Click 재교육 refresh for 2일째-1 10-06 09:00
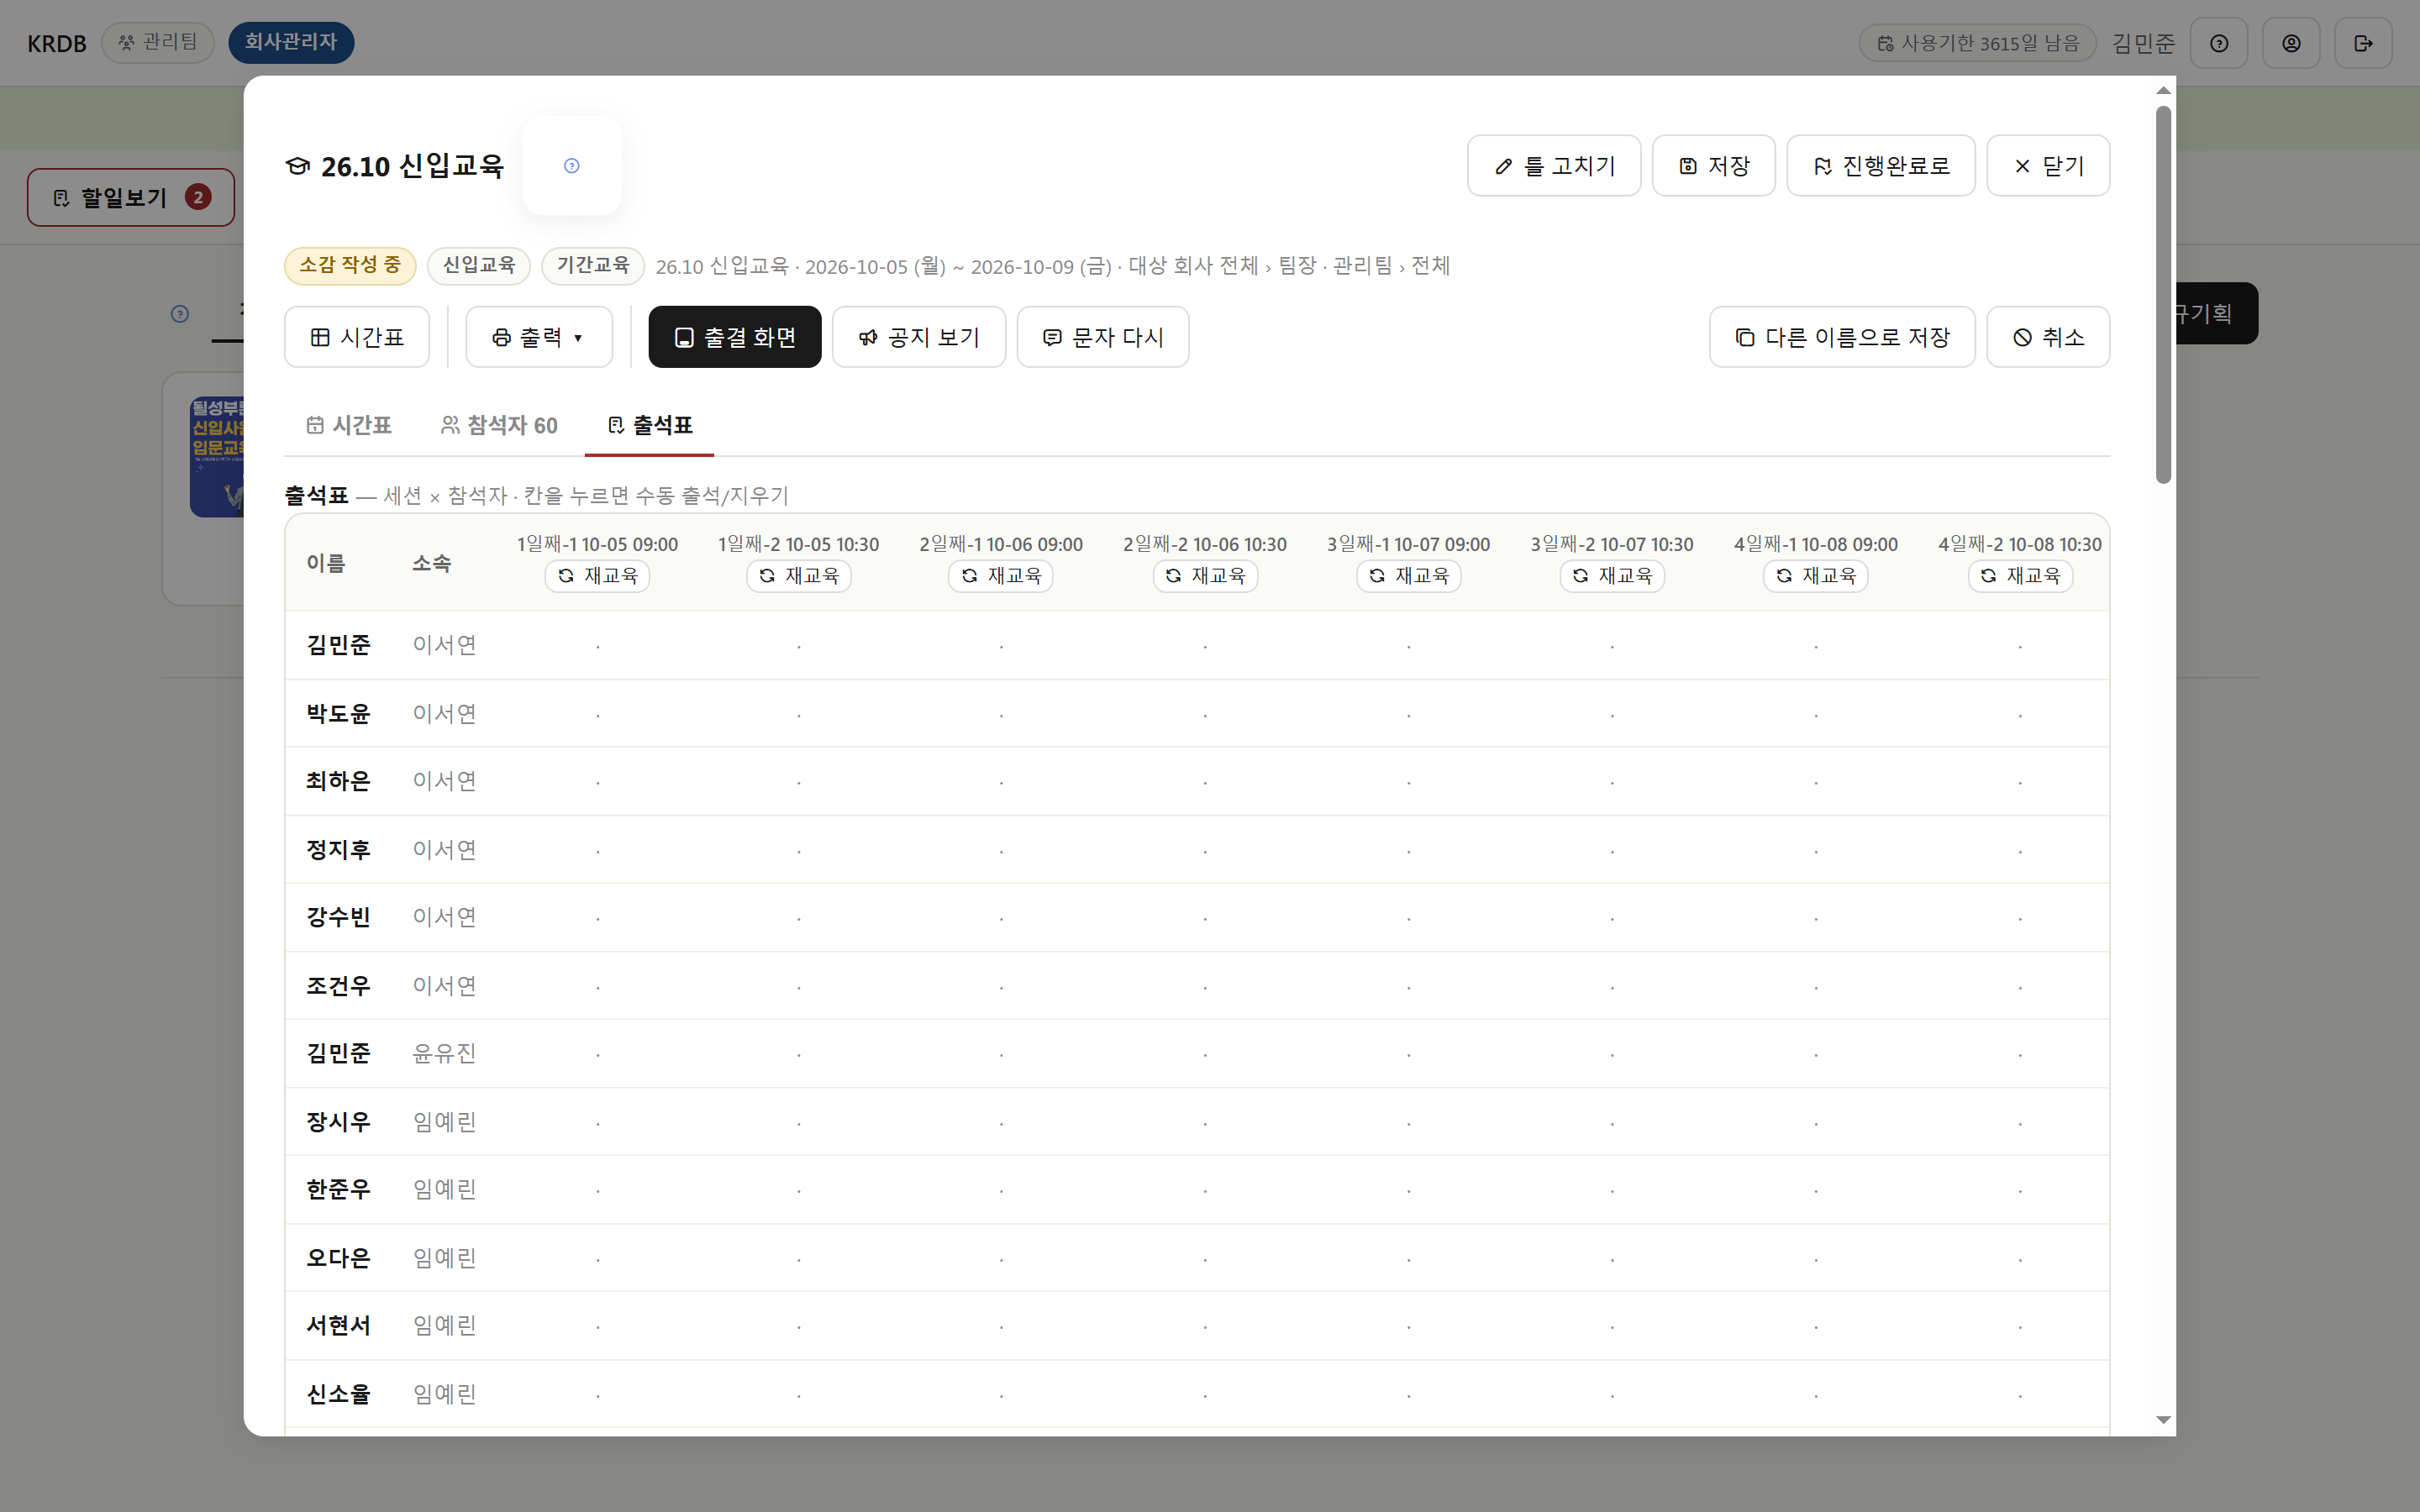 tap(1001, 576)
